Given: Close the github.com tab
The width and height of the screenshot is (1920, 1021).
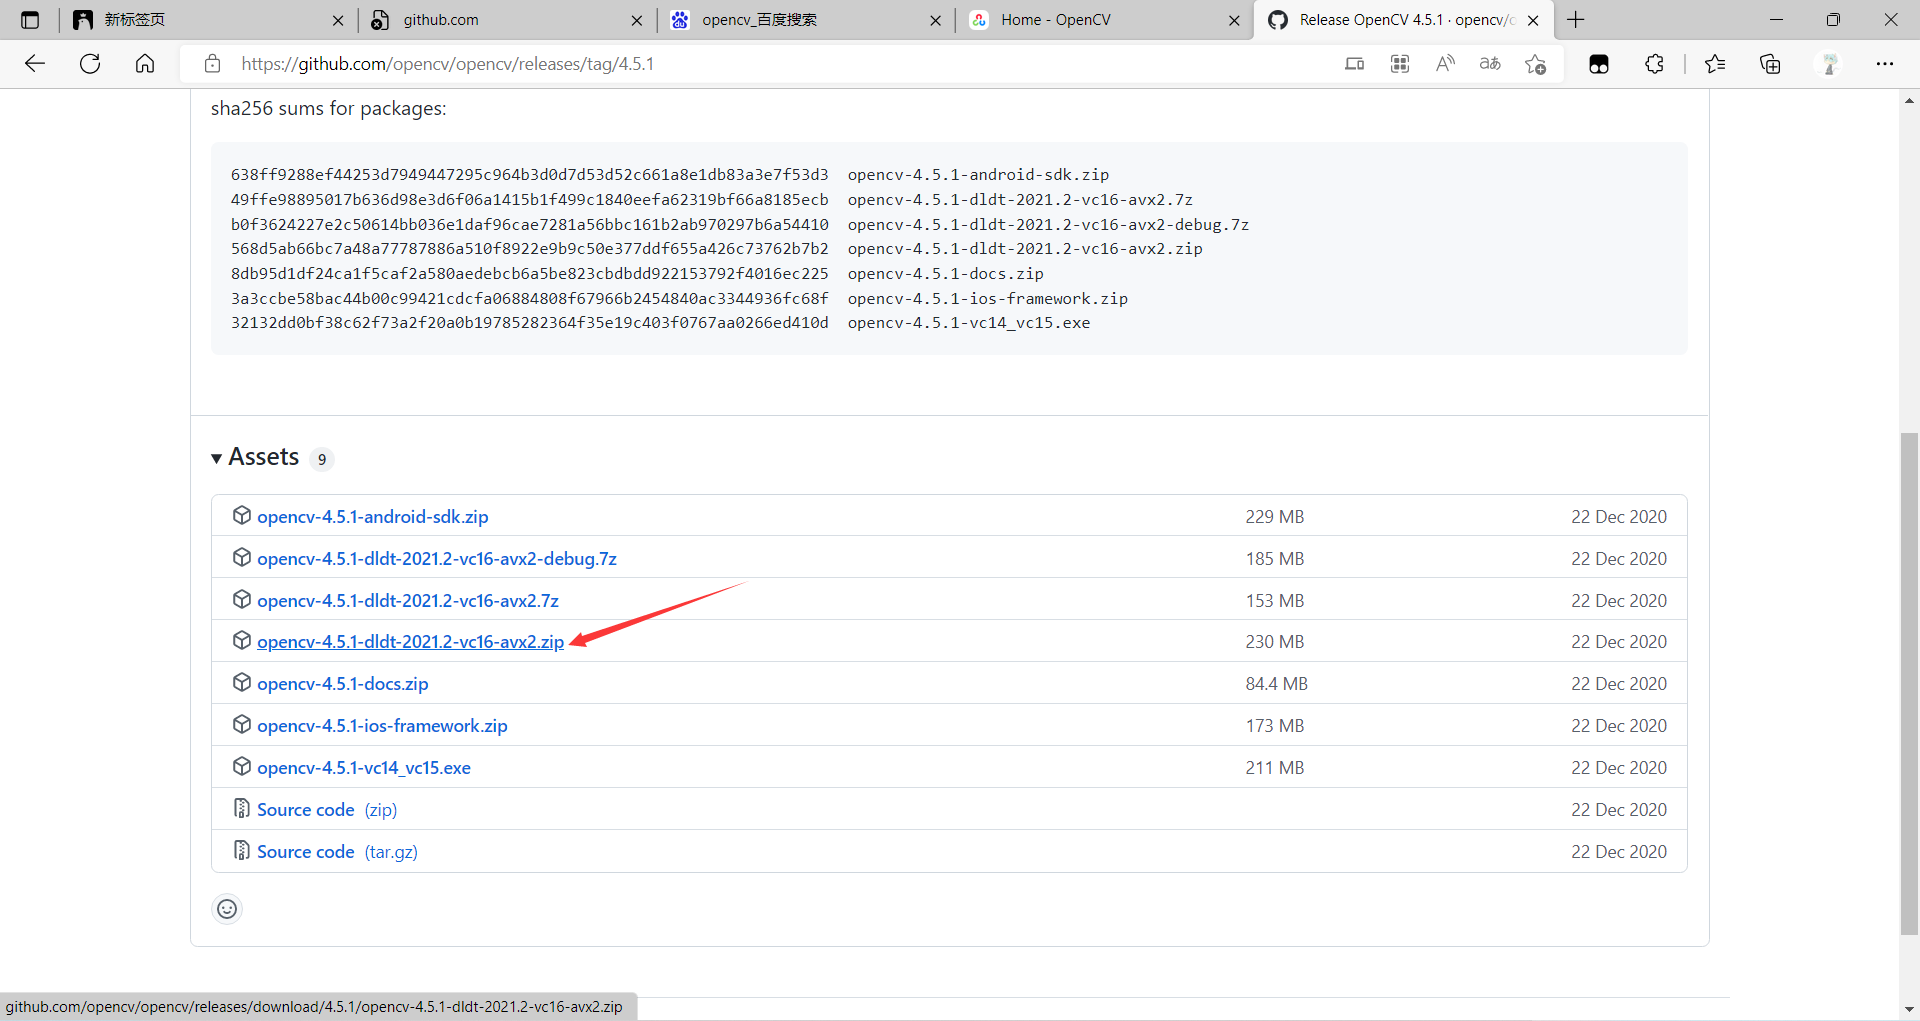Looking at the screenshot, I should click(637, 20).
